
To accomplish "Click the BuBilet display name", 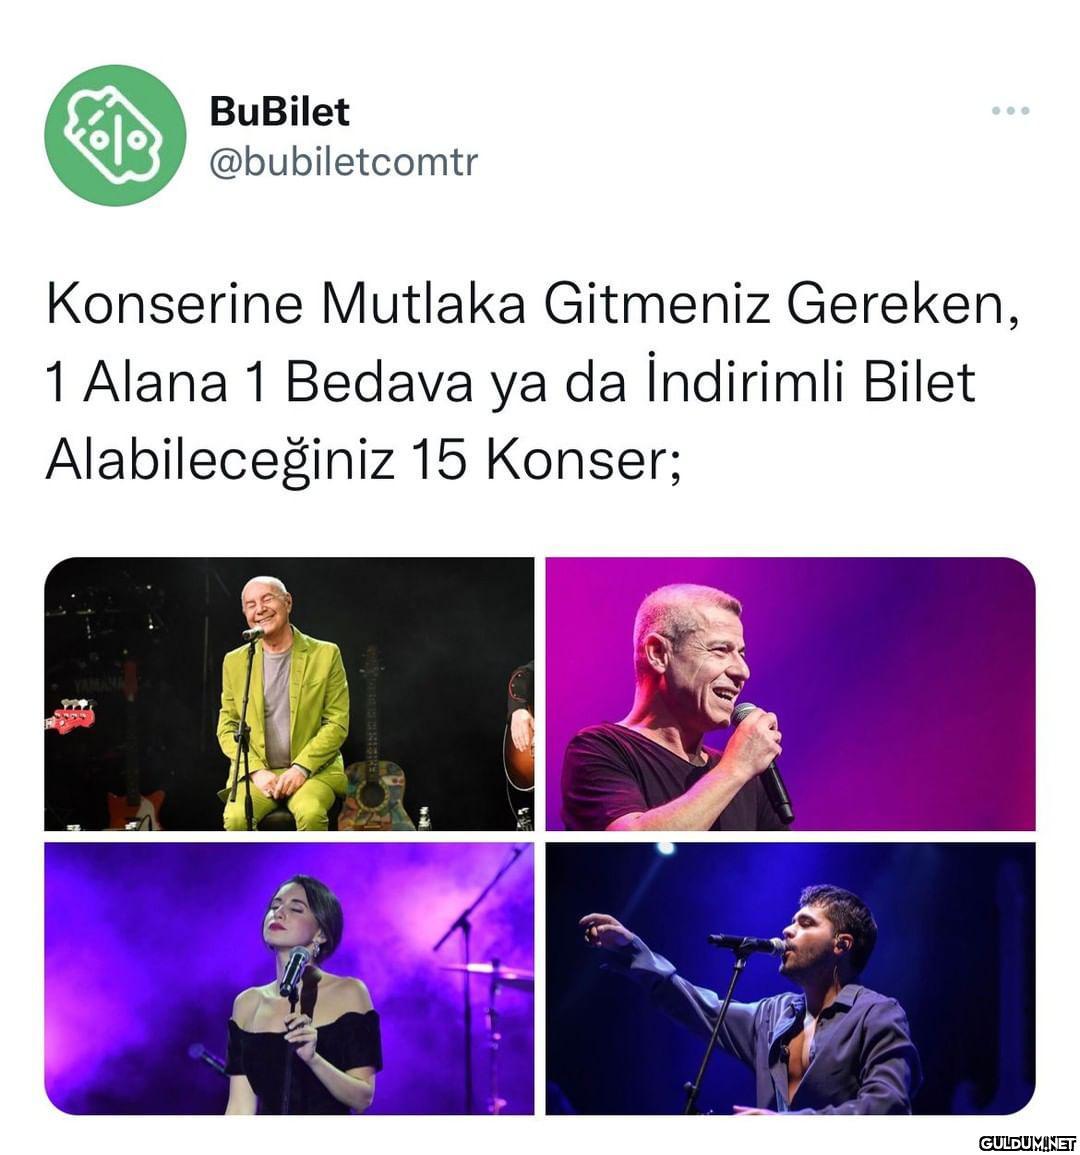I will pyautogui.click(x=279, y=112).
